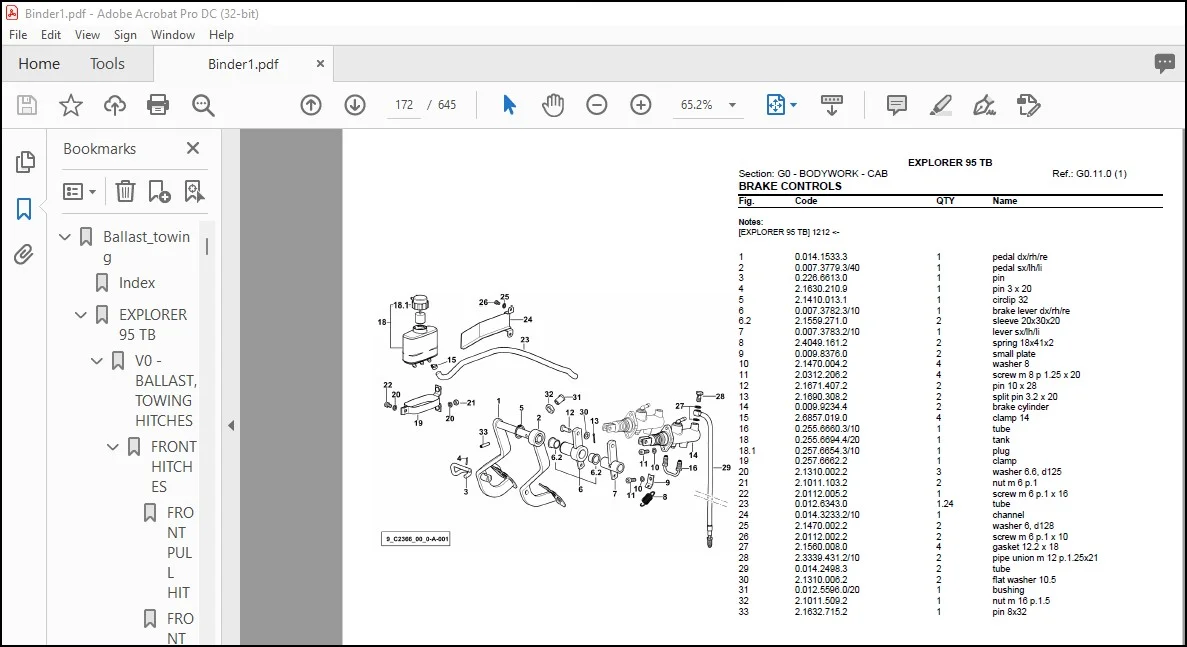Go to previous page arrow icon

[x=310, y=104]
